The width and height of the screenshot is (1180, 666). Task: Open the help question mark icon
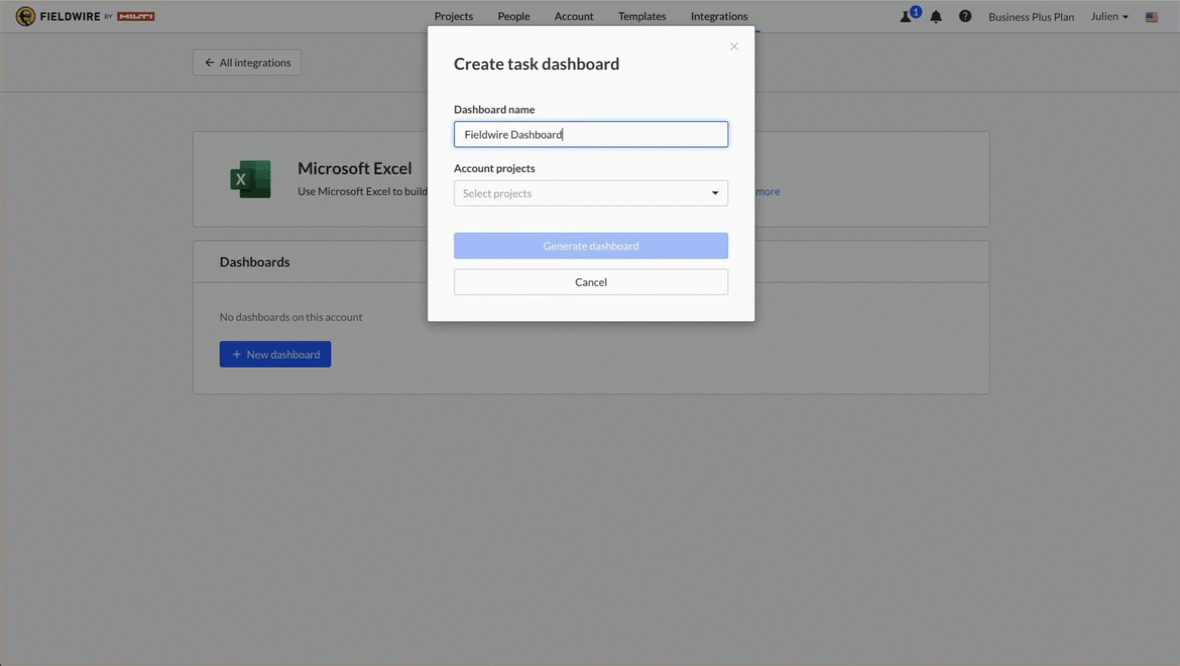click(x=965, y=16)
